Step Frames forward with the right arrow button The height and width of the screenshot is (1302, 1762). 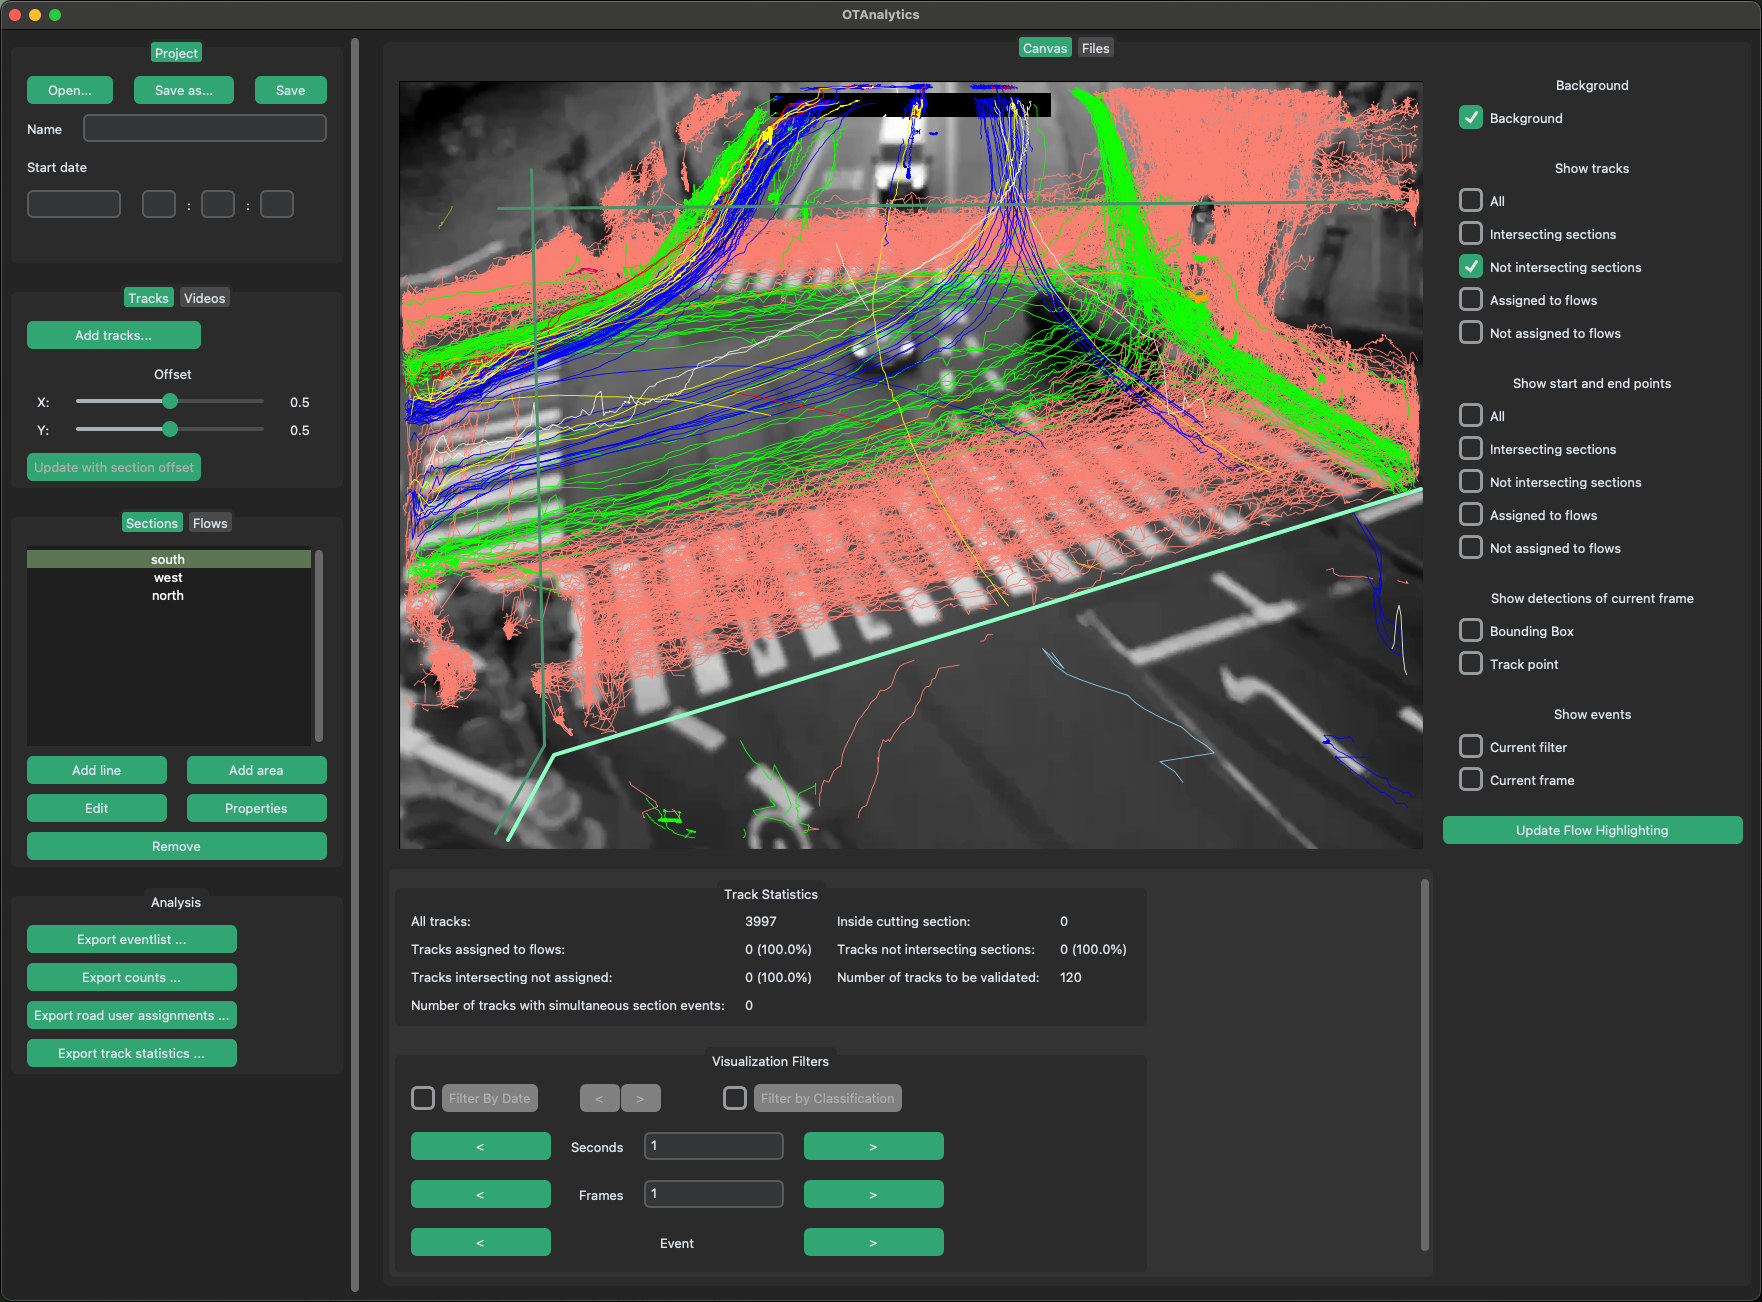pyautogui.click(x=872, y=1193)
